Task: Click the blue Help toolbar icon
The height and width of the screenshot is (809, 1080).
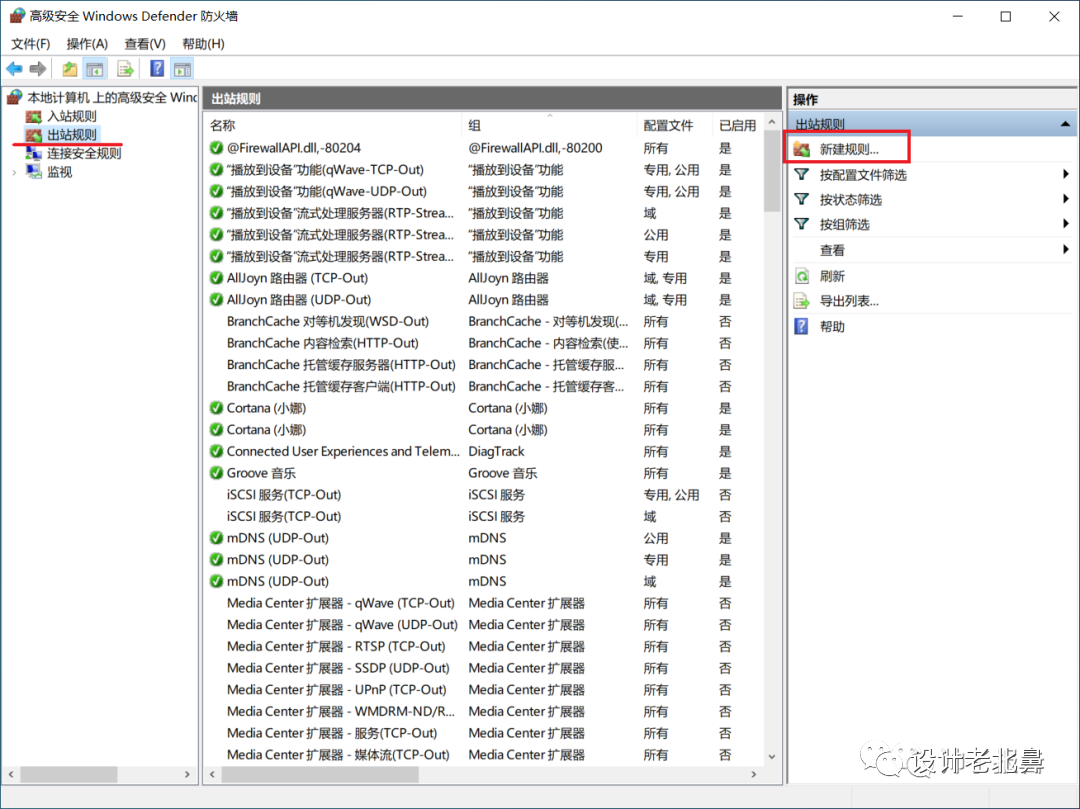Action: tap(157, 68)
